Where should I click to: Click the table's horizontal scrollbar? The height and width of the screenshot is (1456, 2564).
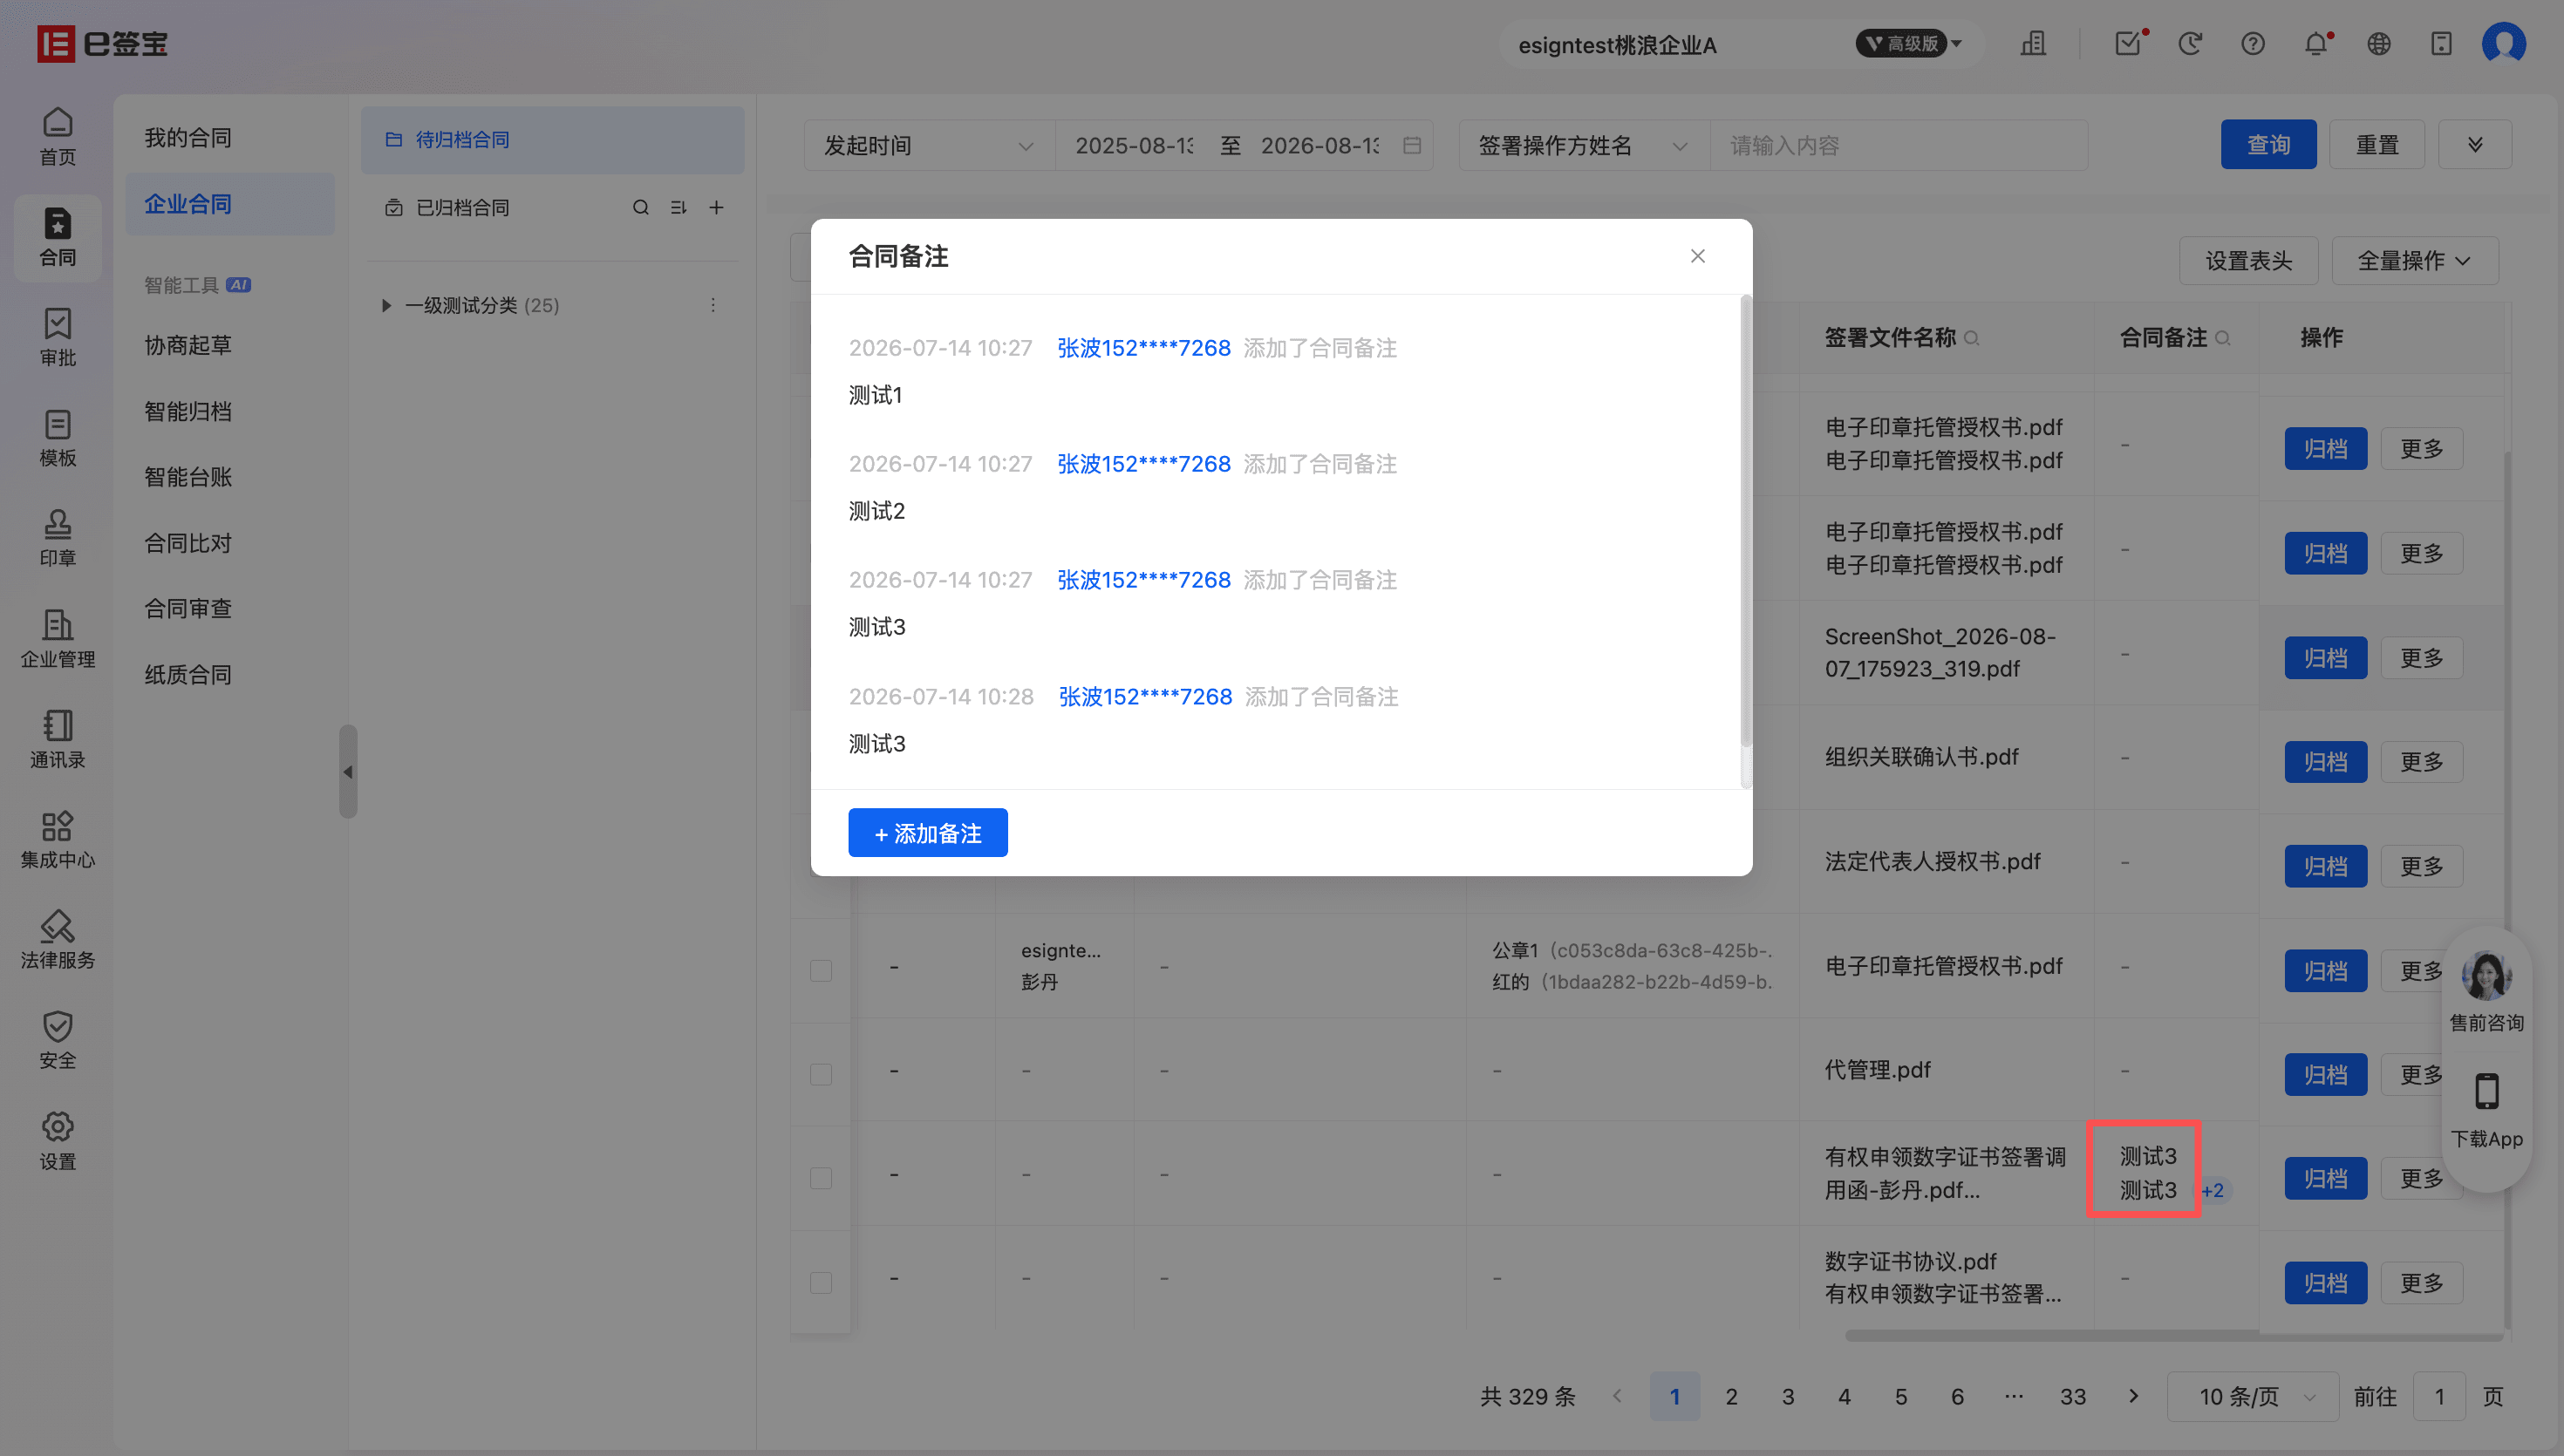click(x=2174, y=1335)
